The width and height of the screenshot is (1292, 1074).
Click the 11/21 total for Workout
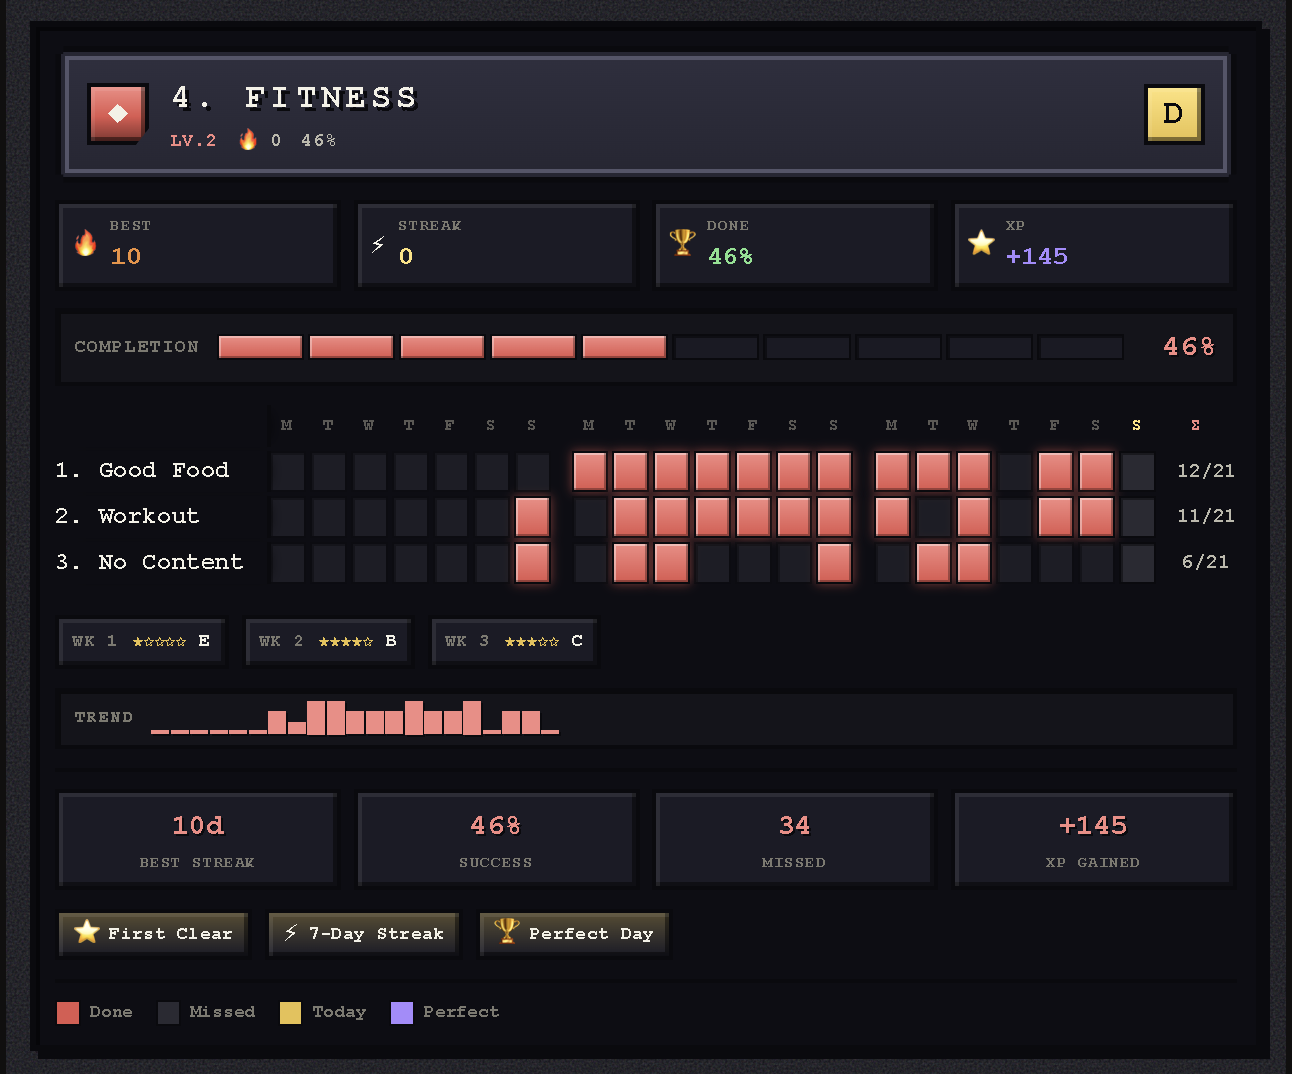[x=1206, y=516]
